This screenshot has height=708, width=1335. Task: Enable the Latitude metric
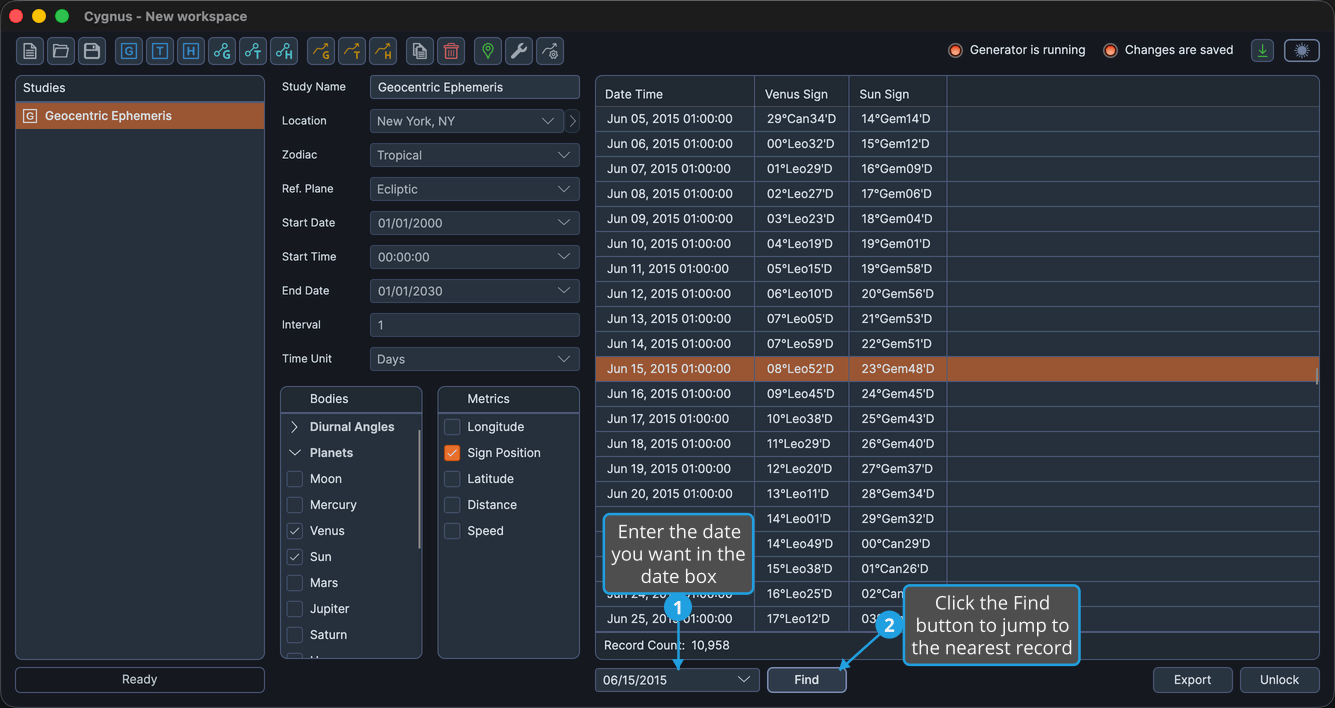pyautogui.click(x=452, y=479)
